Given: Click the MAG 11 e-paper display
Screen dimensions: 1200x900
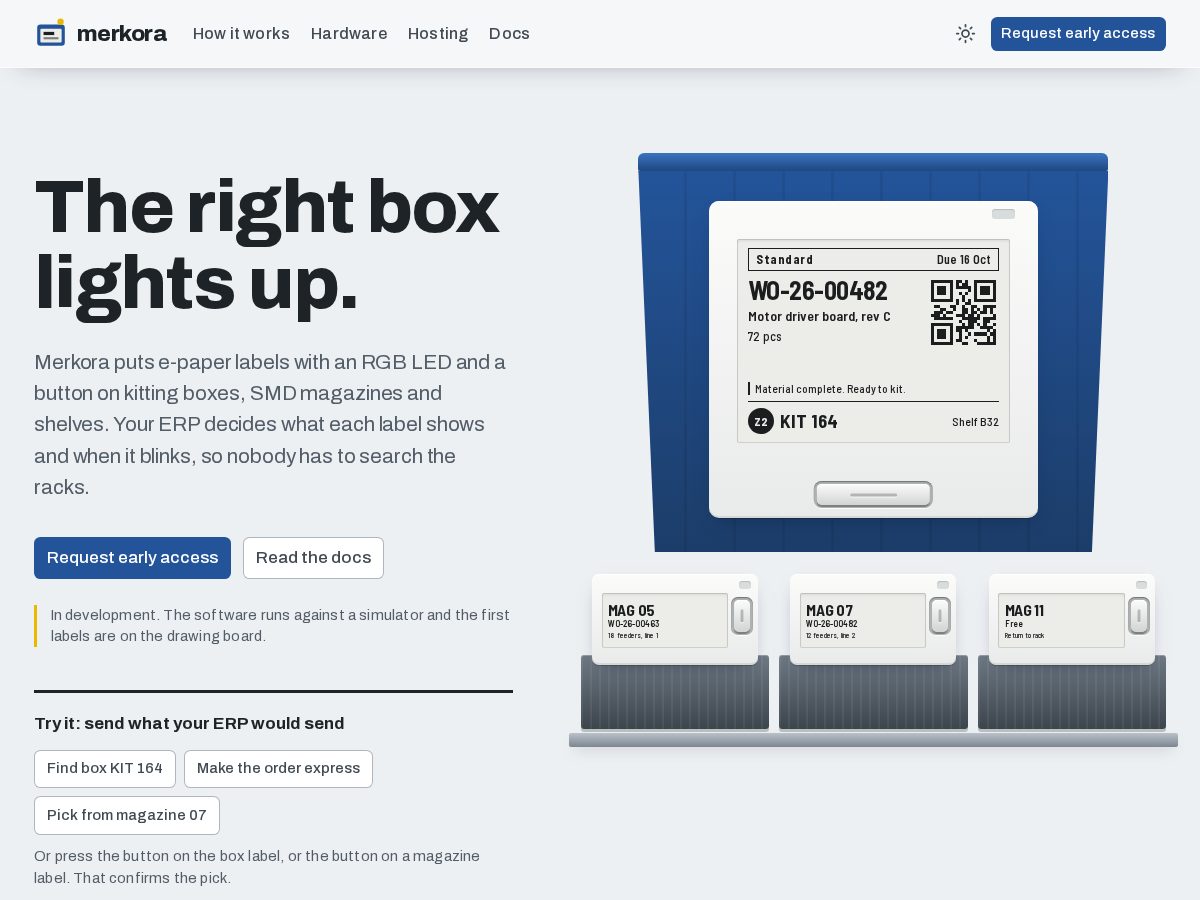Looking at the screenshot, I should coord(1061,620).
